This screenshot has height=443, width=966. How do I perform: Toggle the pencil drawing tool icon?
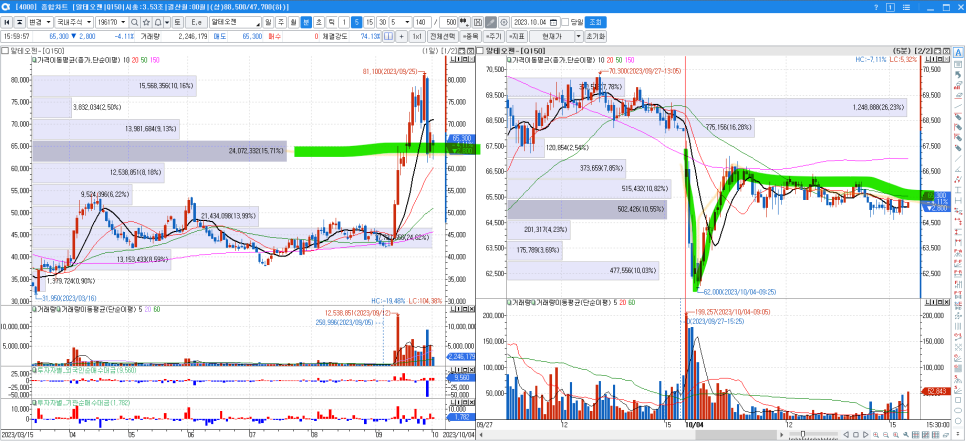point(491,22)
